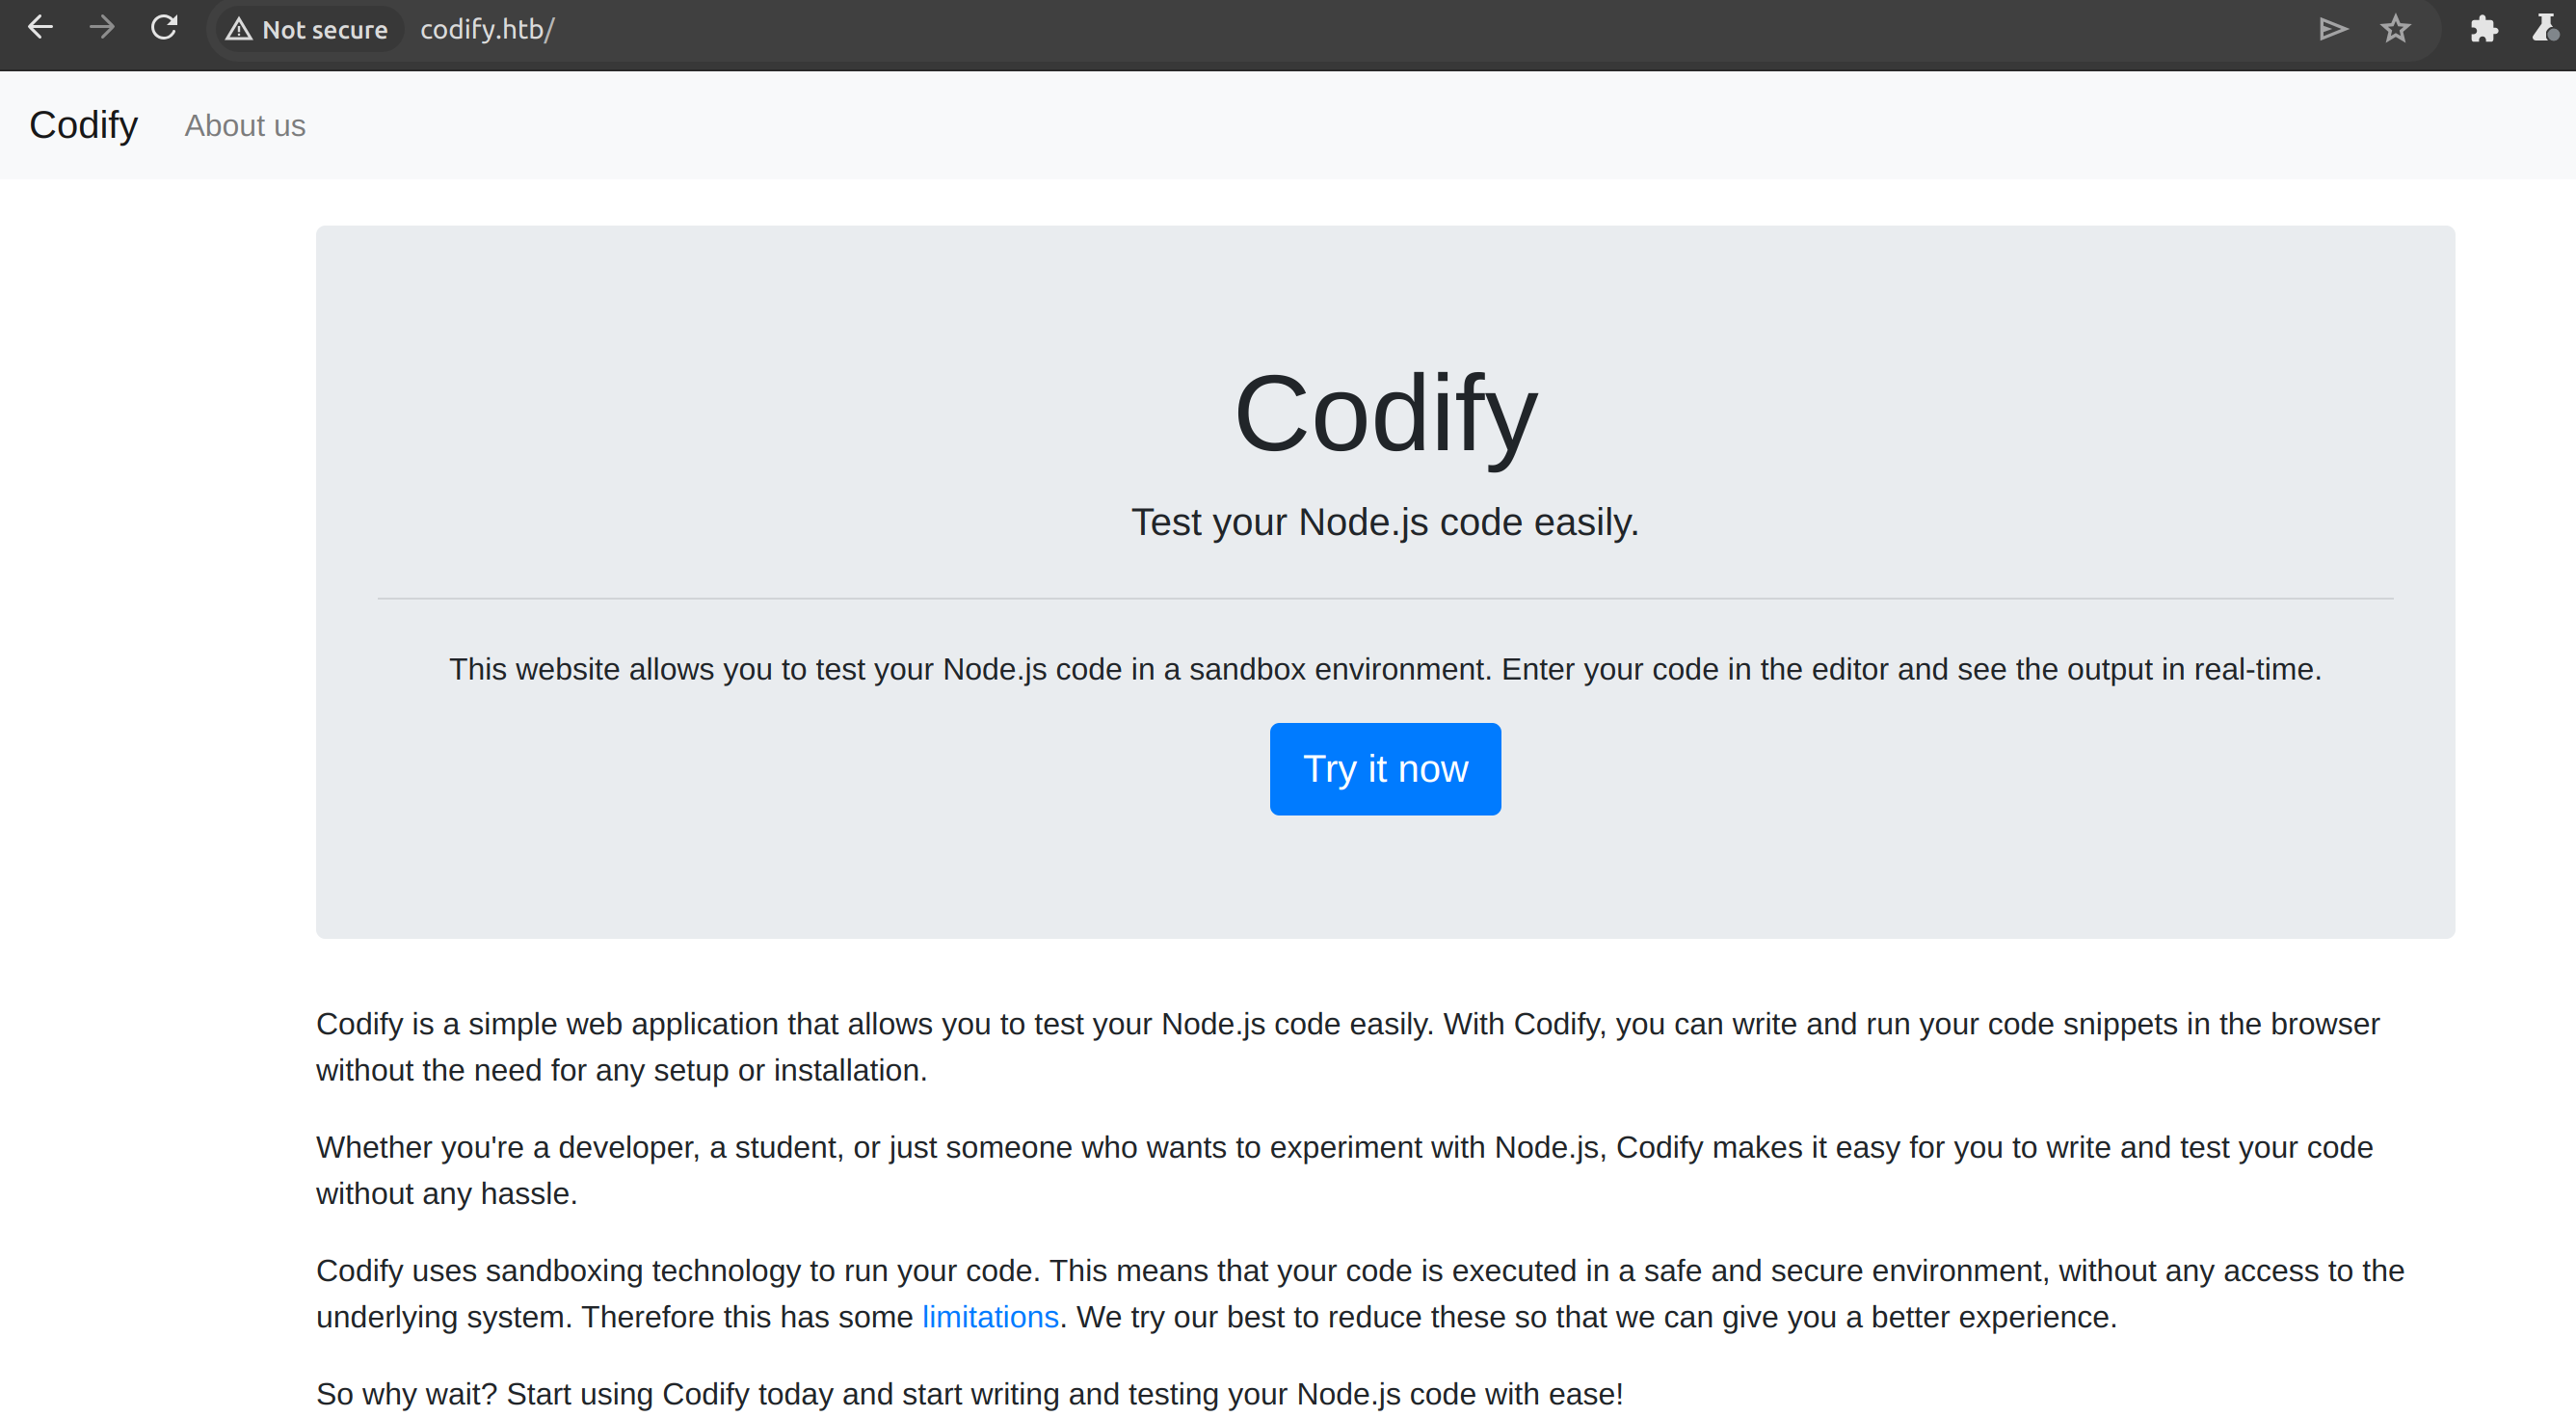The height and width of the screenshot is (1417, 2576).
Task: Follow the limitations link
Action: tap(990, 1317)
